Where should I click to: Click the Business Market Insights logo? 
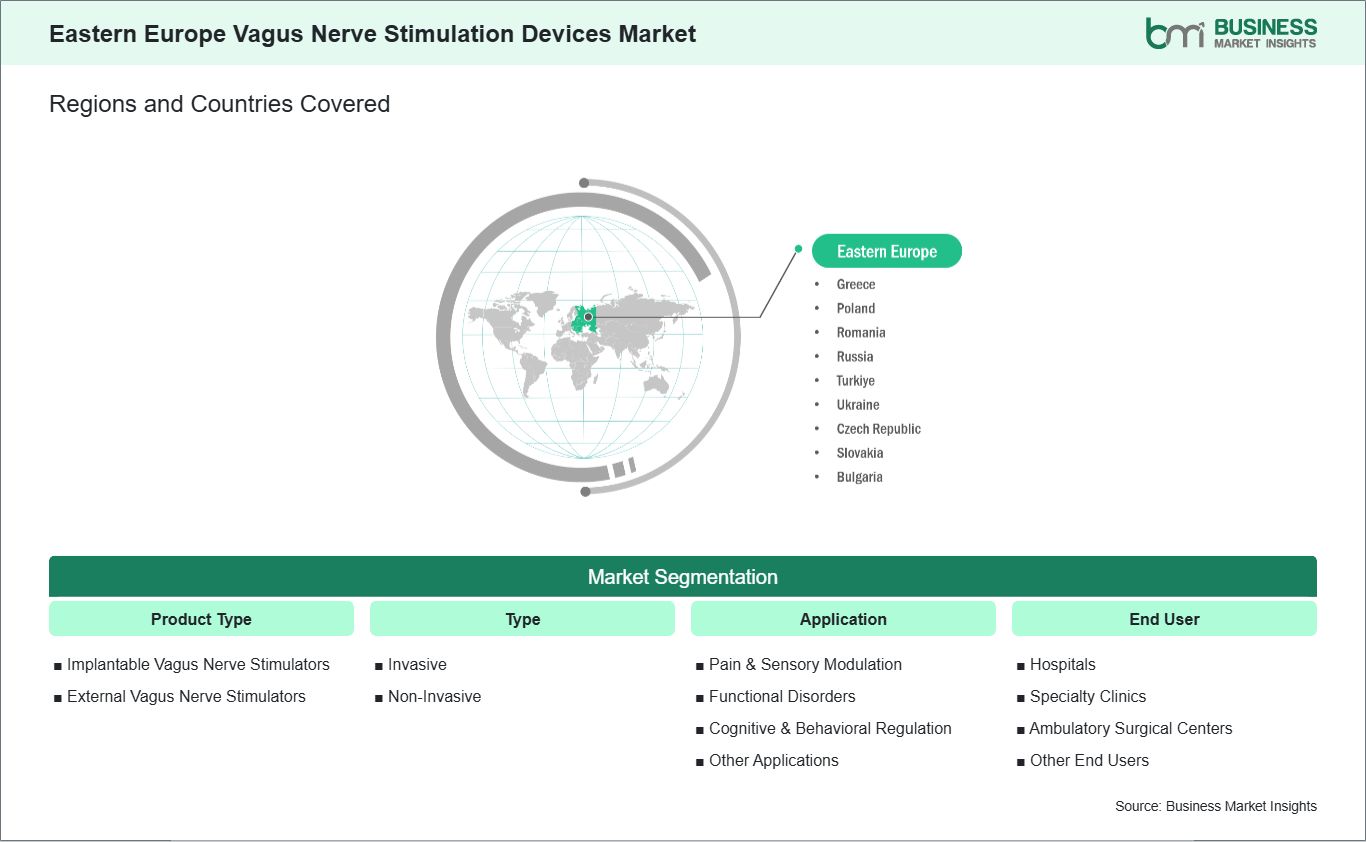click(1231, 33)
